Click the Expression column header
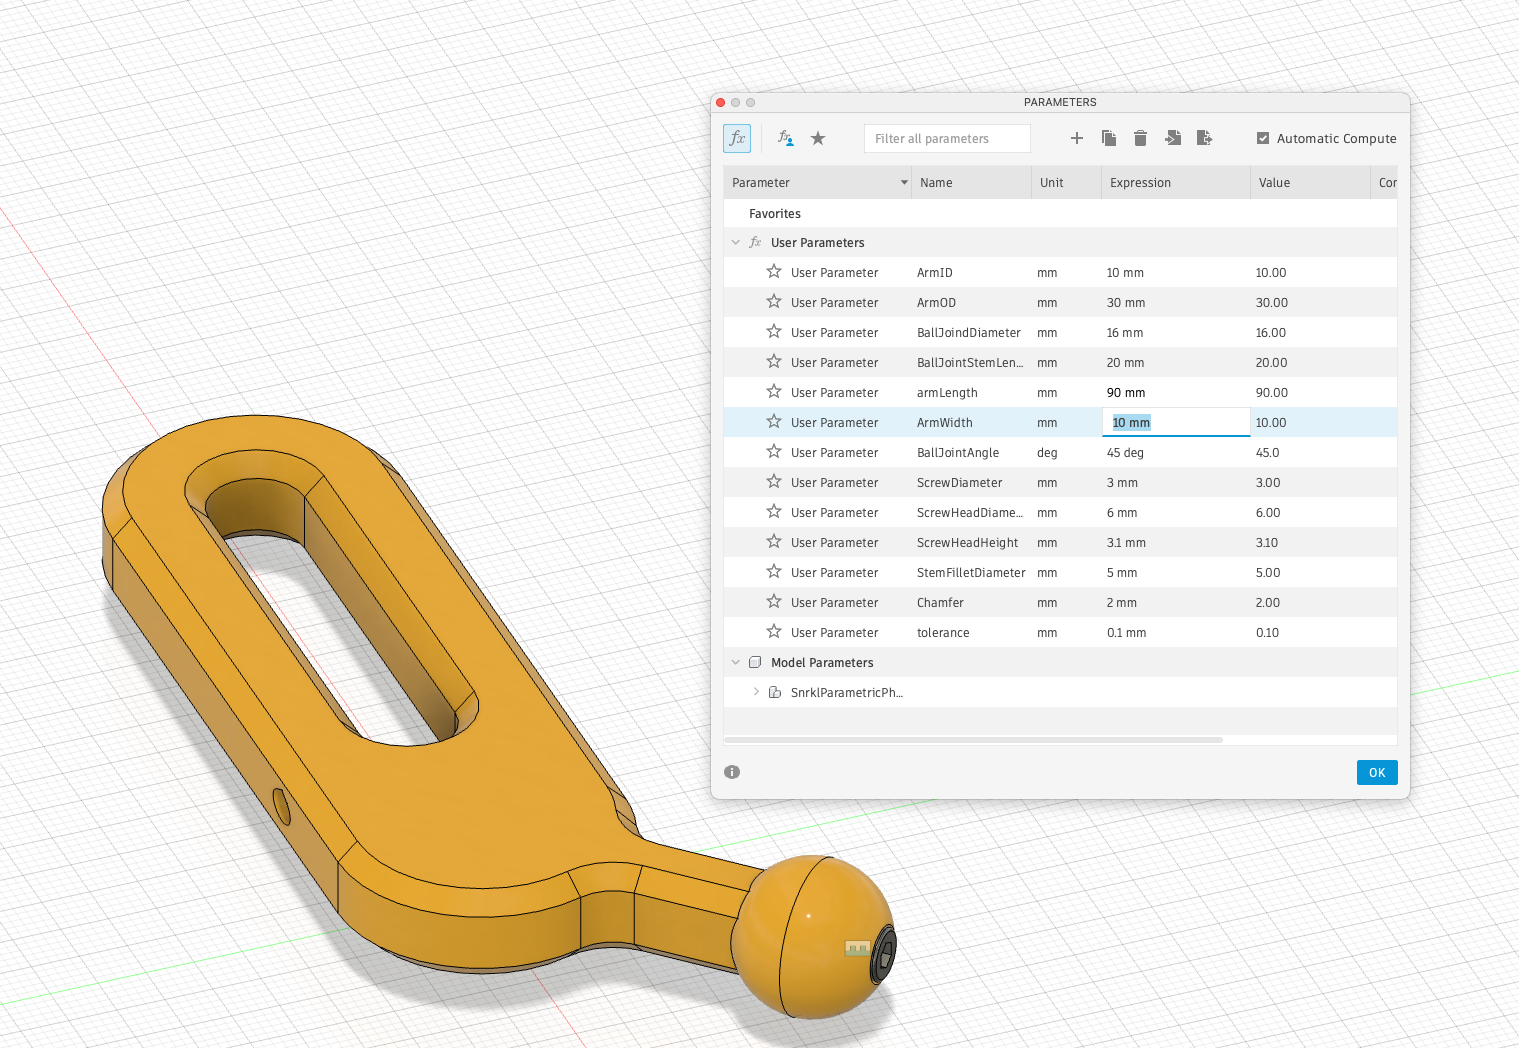This screenshot has height=1048, width=1519. click(x=1176, y=183)
